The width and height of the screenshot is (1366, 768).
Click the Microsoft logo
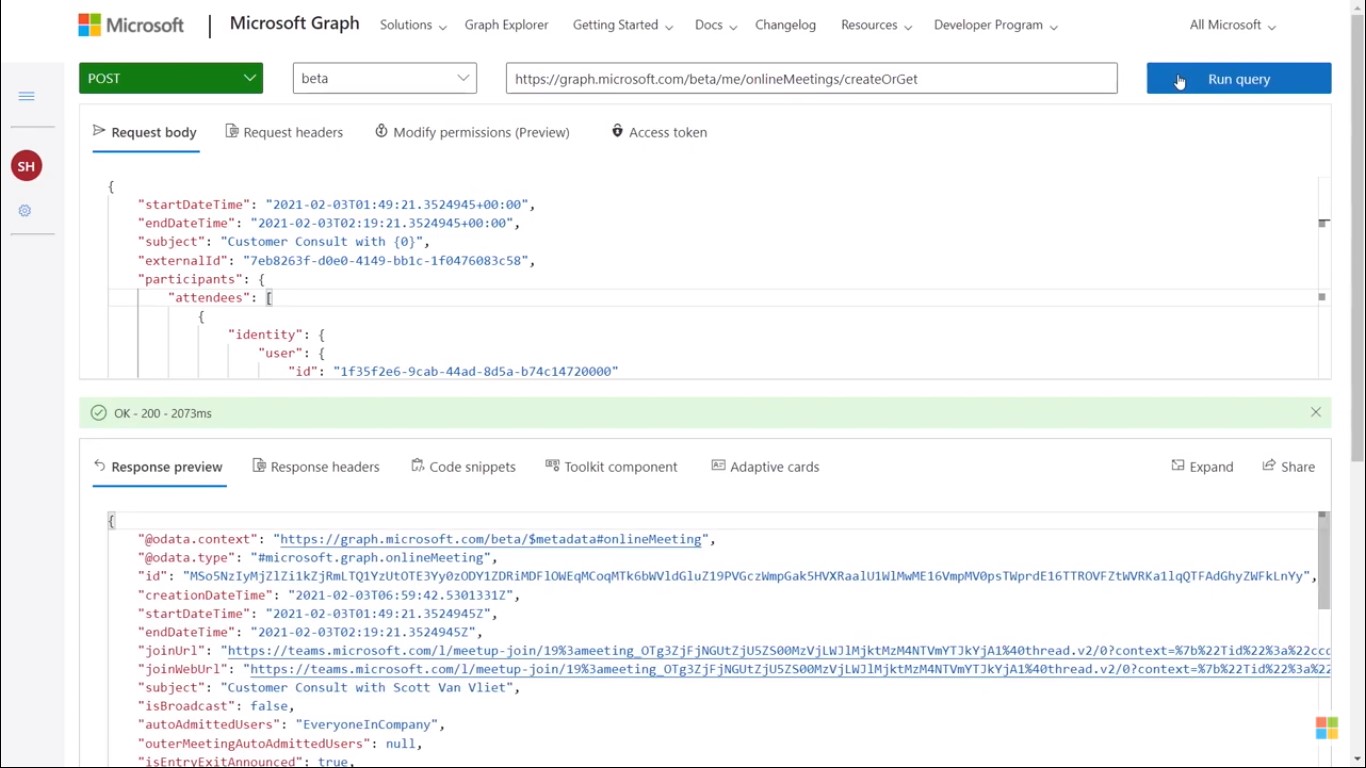[131, 25]
